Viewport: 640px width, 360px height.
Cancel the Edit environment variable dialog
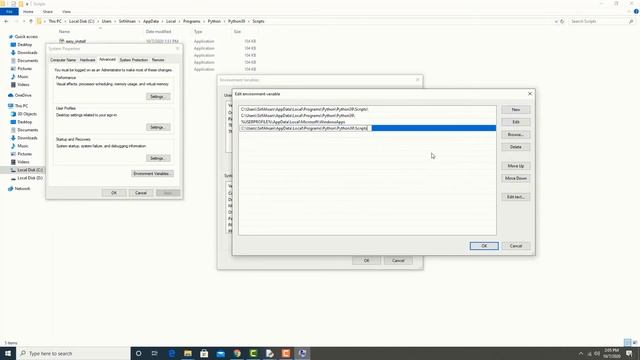coord(516,246)
